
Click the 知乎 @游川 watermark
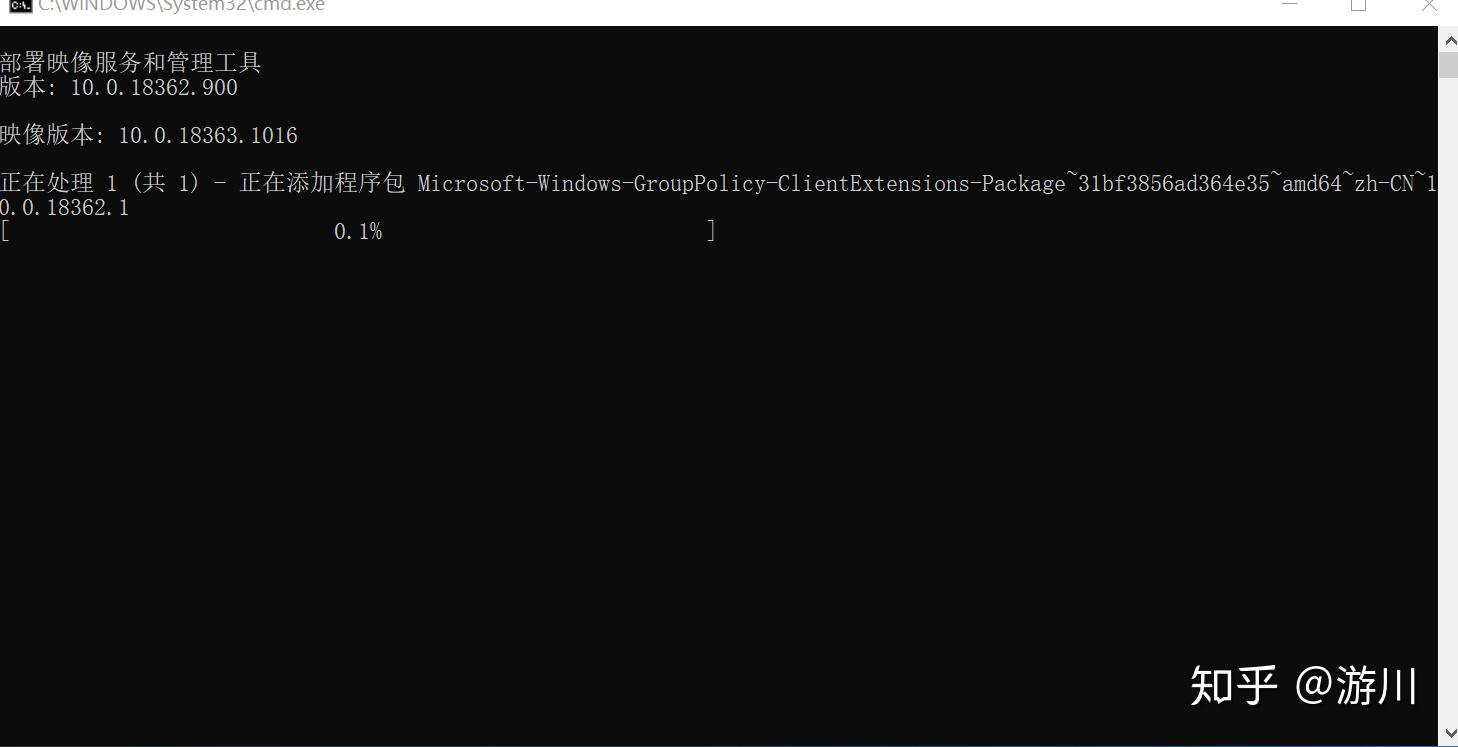point(1304,686)
